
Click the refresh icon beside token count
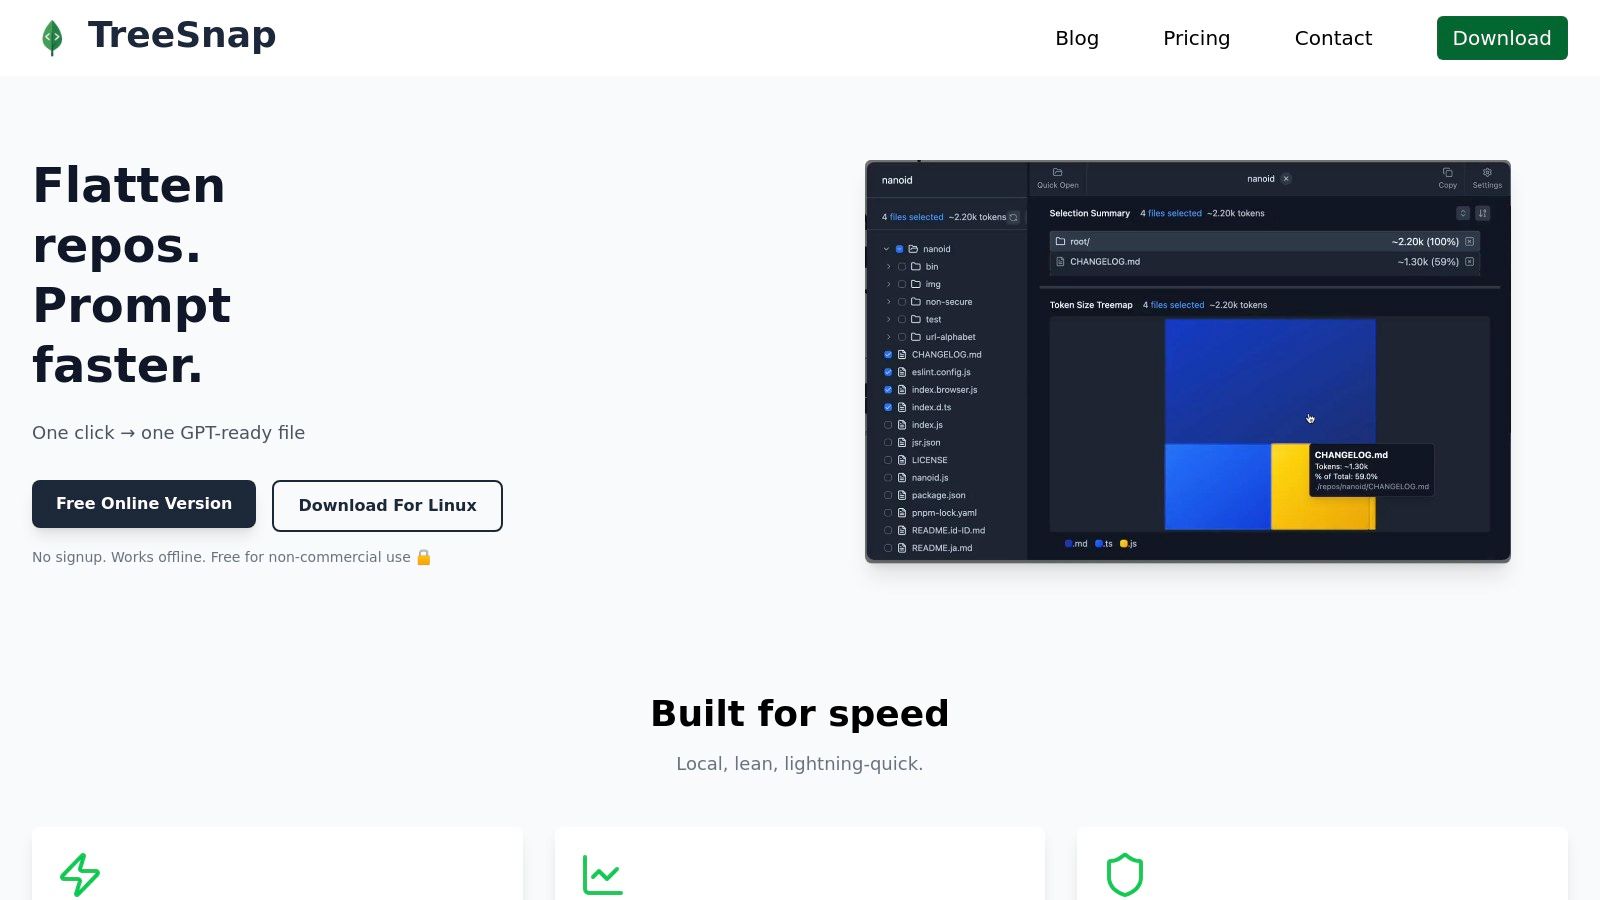1013,217
